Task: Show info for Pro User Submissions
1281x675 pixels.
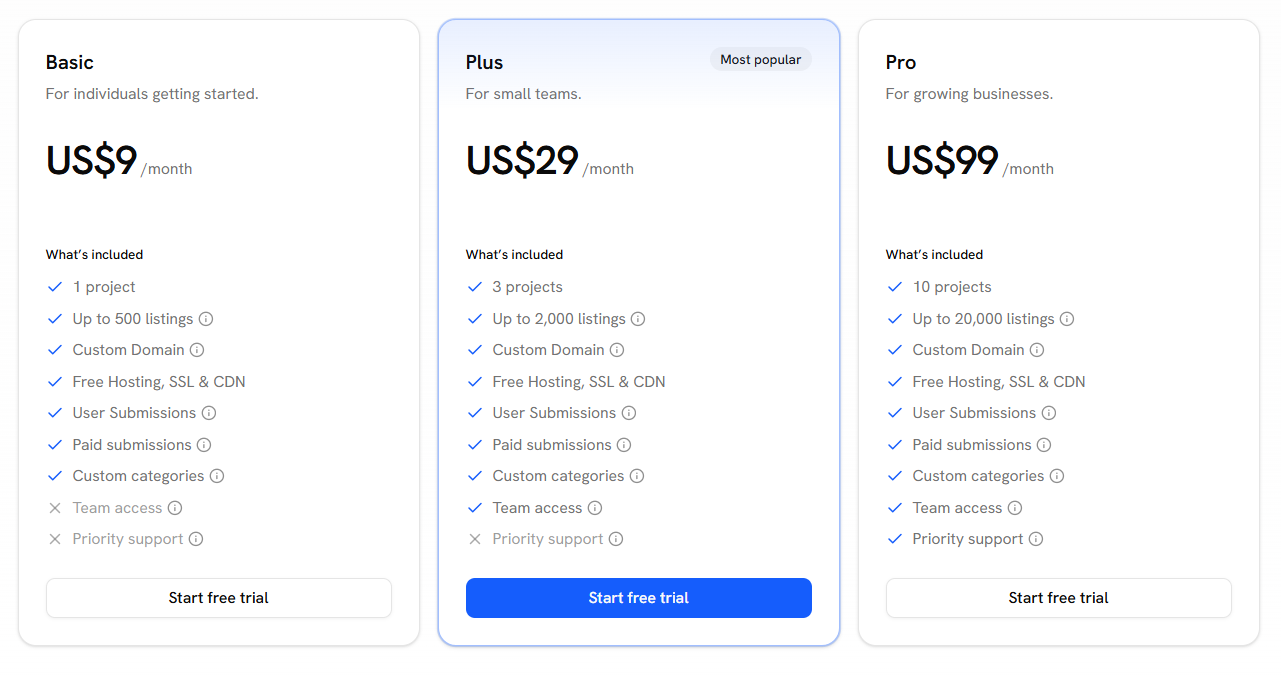Action: pos(1049,413)
